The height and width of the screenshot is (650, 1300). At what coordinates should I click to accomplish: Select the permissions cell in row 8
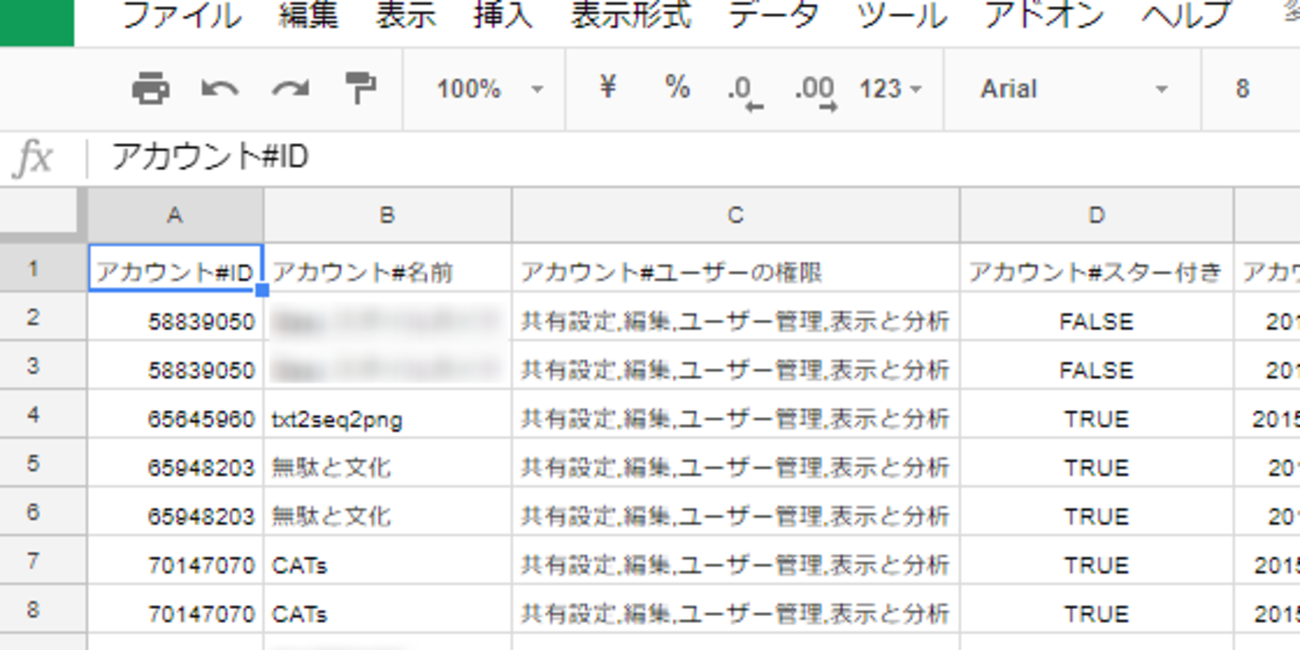[x=736, y=610]
